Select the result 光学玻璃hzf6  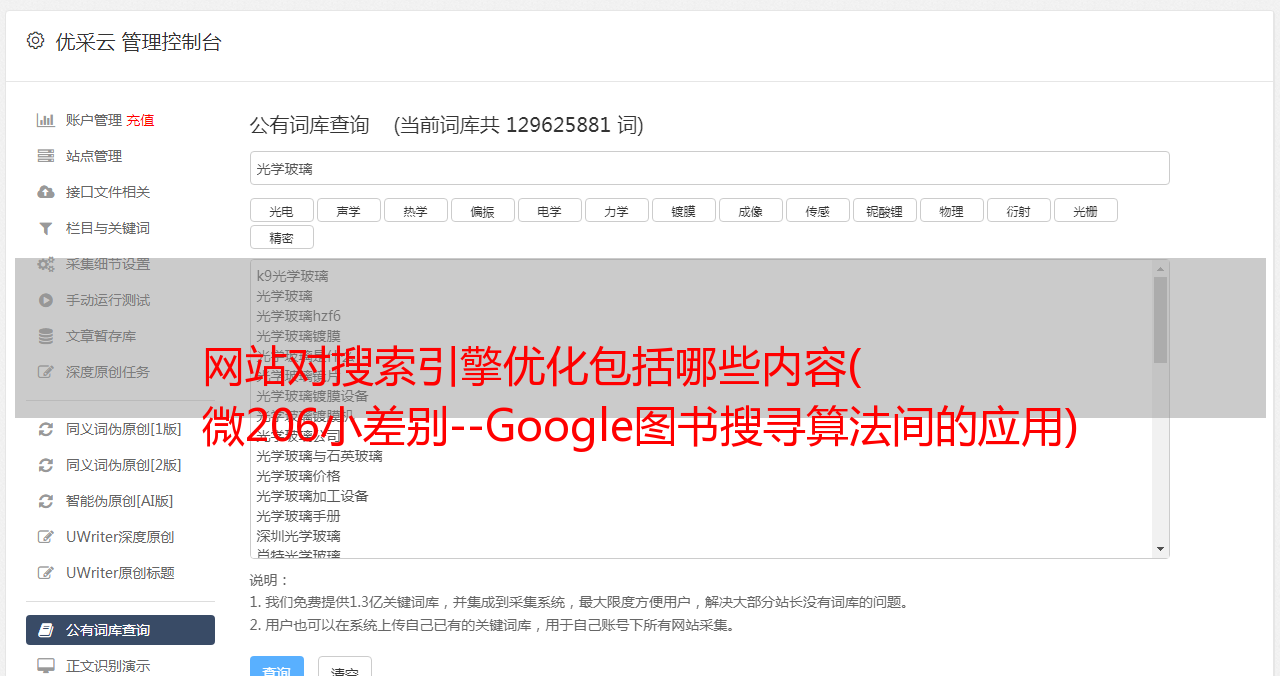[x=298, y=316]
